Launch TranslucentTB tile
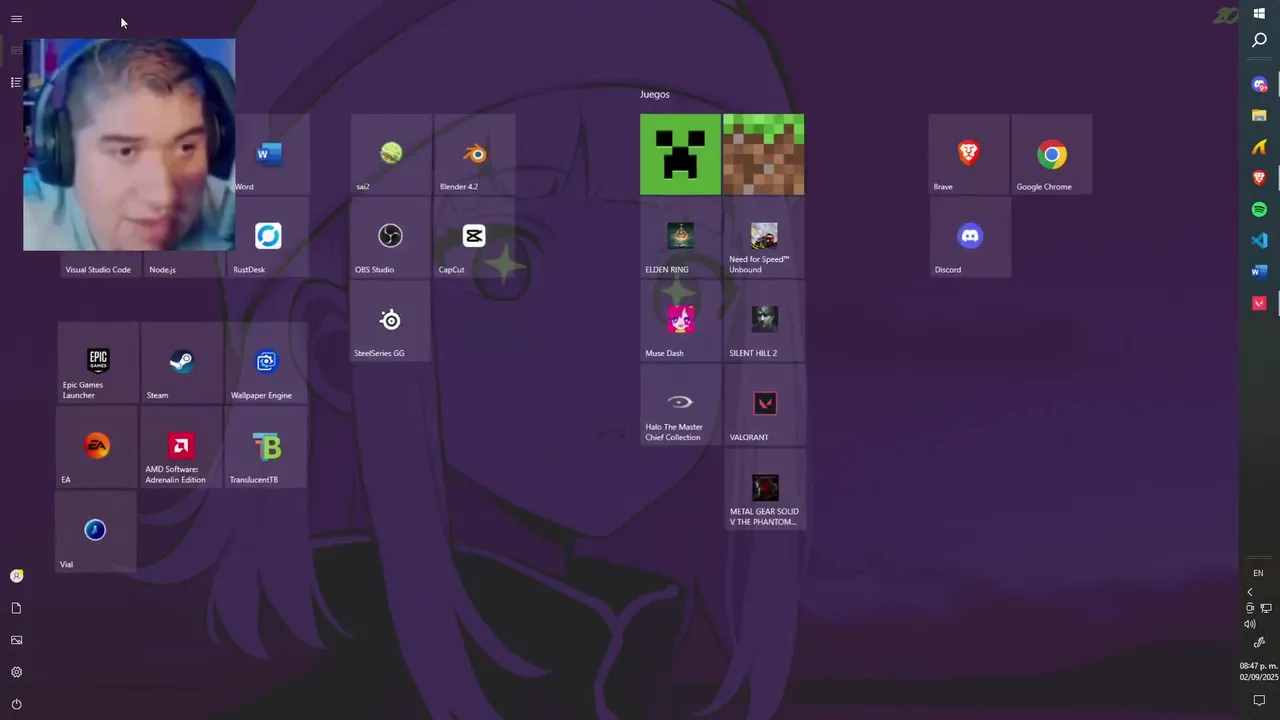Viewport: 1280px width, 720px height. click(266, 447)
